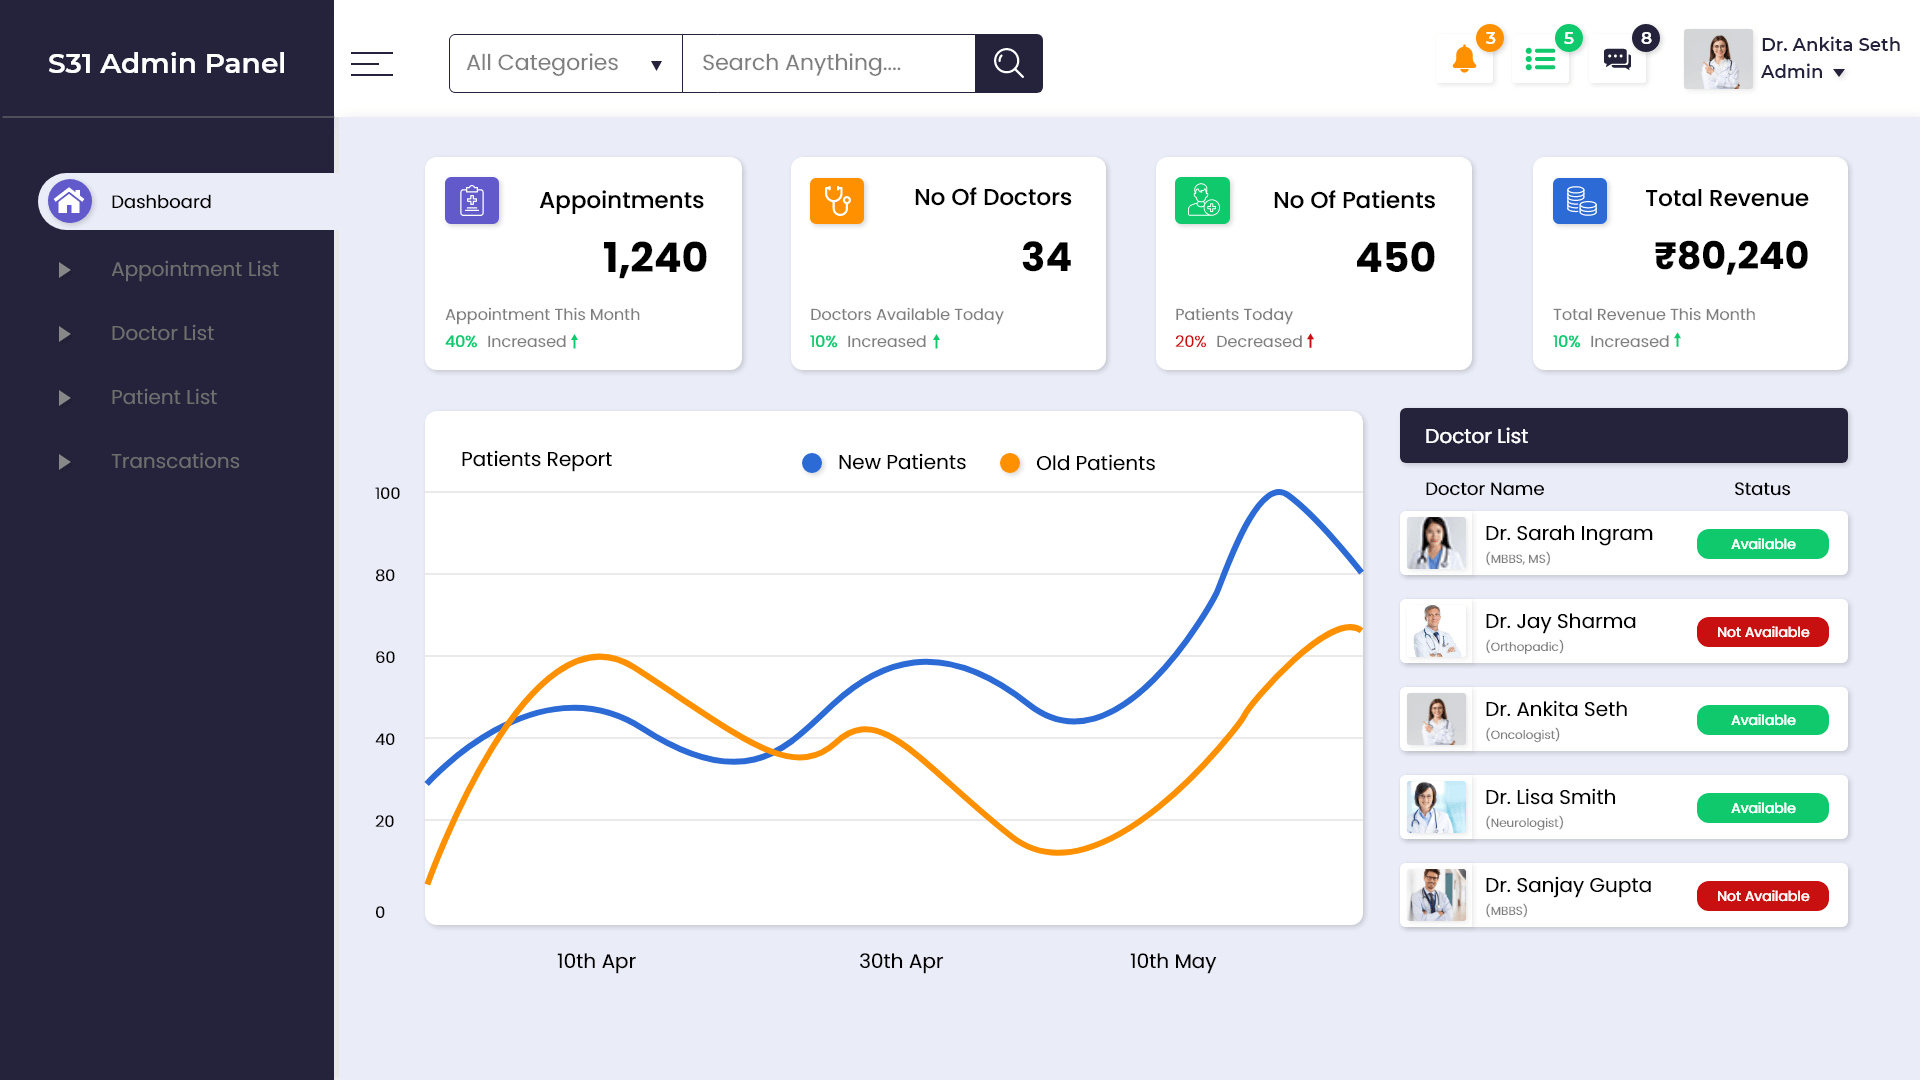Click Patients Report chart title
Image resolution: width=1920 pixels, height=1080 pixels.
tap(536, 459)
